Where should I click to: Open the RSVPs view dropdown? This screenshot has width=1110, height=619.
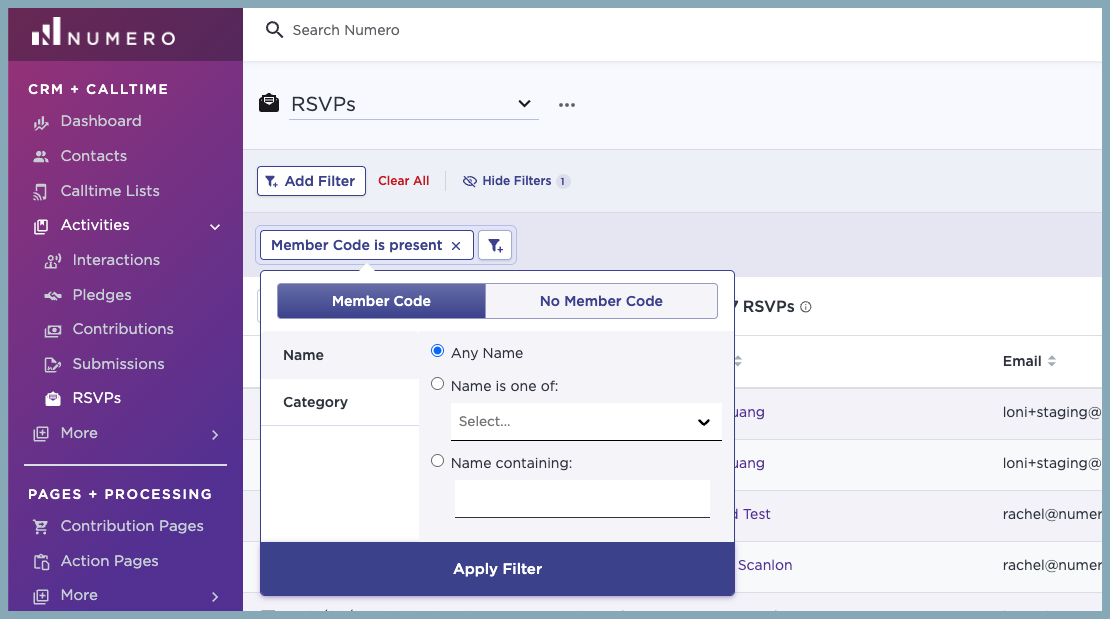(413, 104)
